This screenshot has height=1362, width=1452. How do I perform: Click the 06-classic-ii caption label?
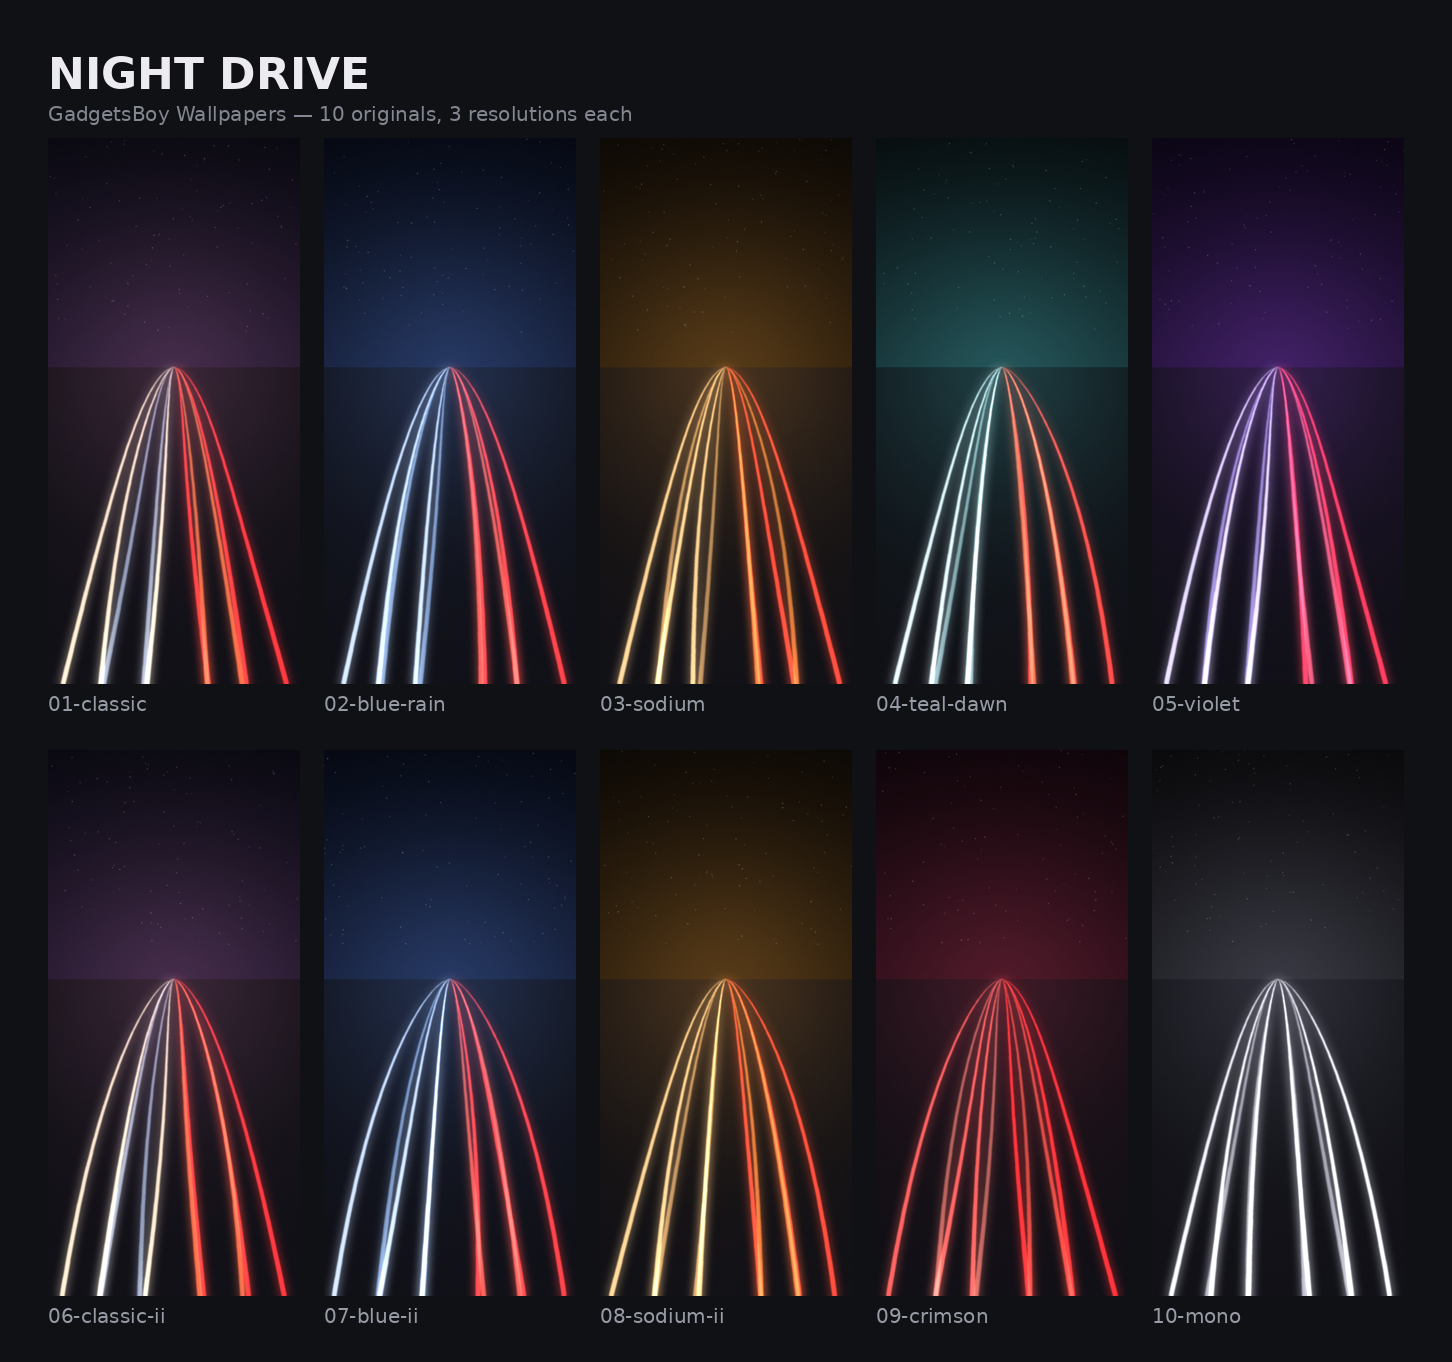pyautogui.click(x=107, y=1316)
